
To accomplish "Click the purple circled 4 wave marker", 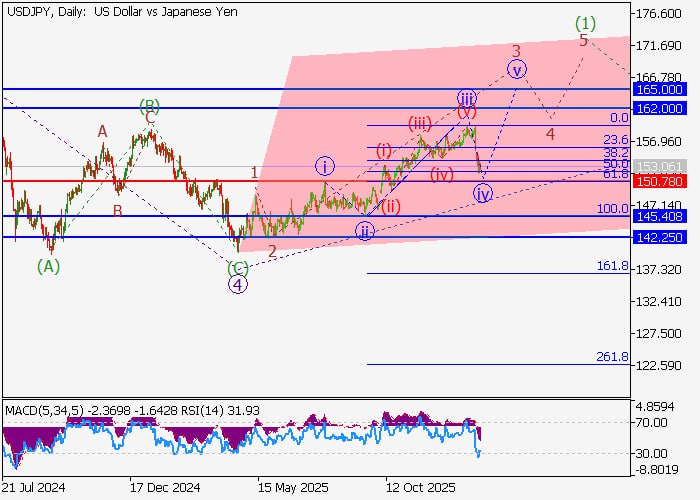I will [238, 284].
